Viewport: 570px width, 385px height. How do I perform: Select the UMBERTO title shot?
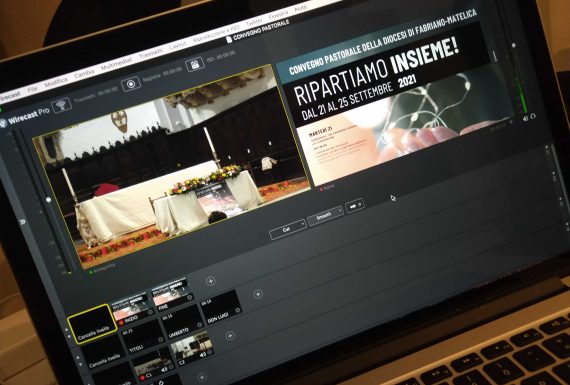coord(182,325)
